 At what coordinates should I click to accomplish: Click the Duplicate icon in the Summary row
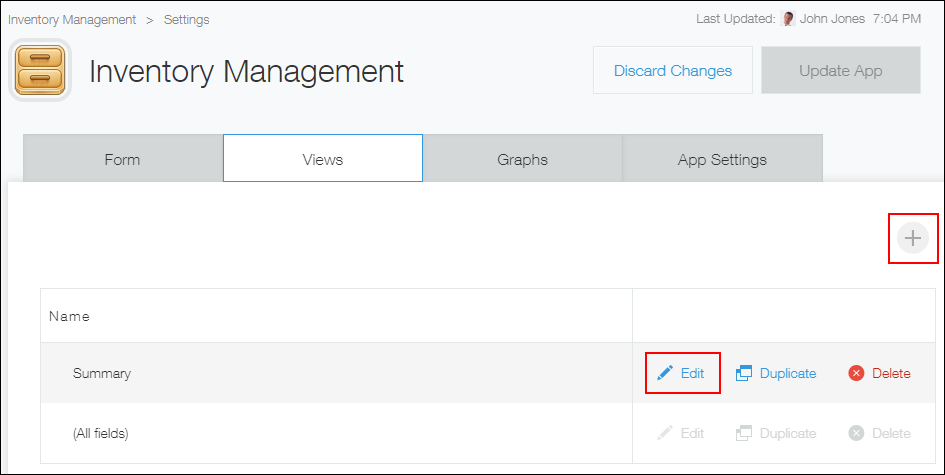(744, 373)
